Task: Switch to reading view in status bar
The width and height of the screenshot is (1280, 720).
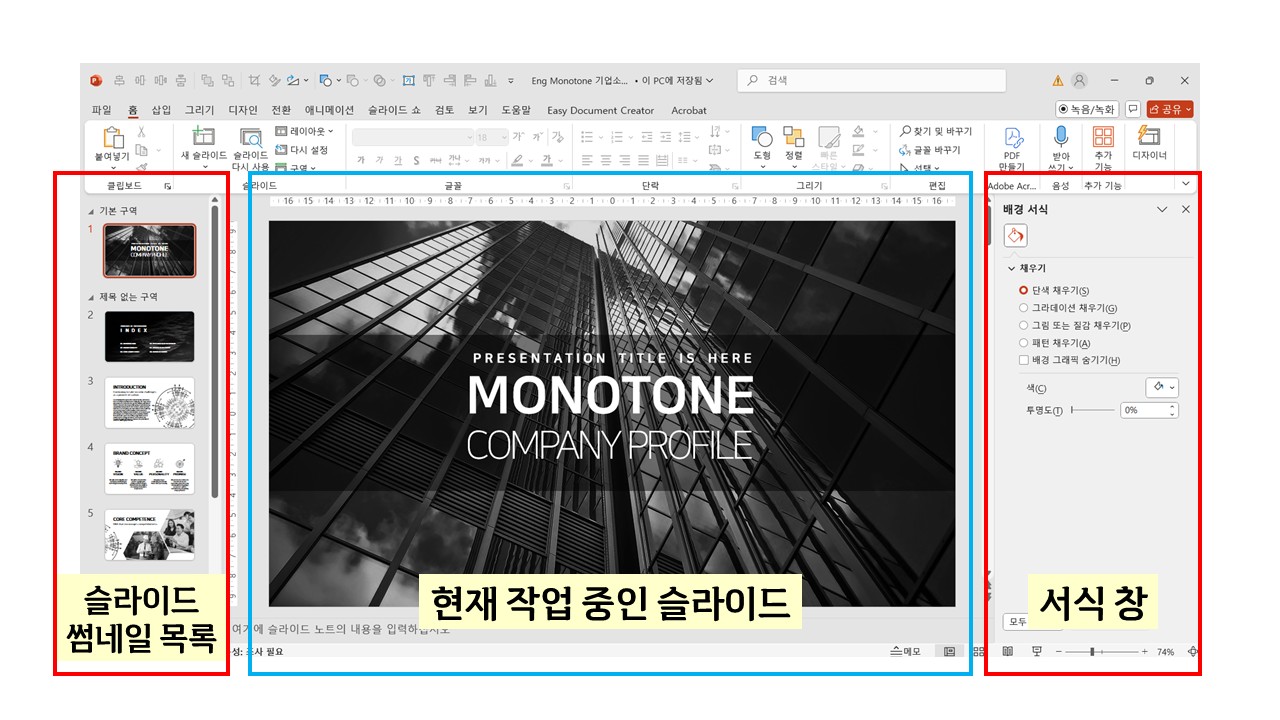Action: [1008, 651]
